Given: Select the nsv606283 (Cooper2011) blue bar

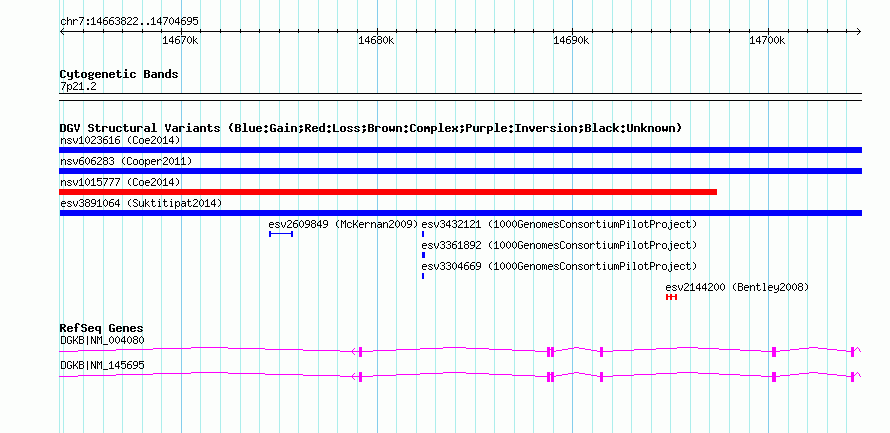Looking at the screenshot, I should tap(460, 171).
